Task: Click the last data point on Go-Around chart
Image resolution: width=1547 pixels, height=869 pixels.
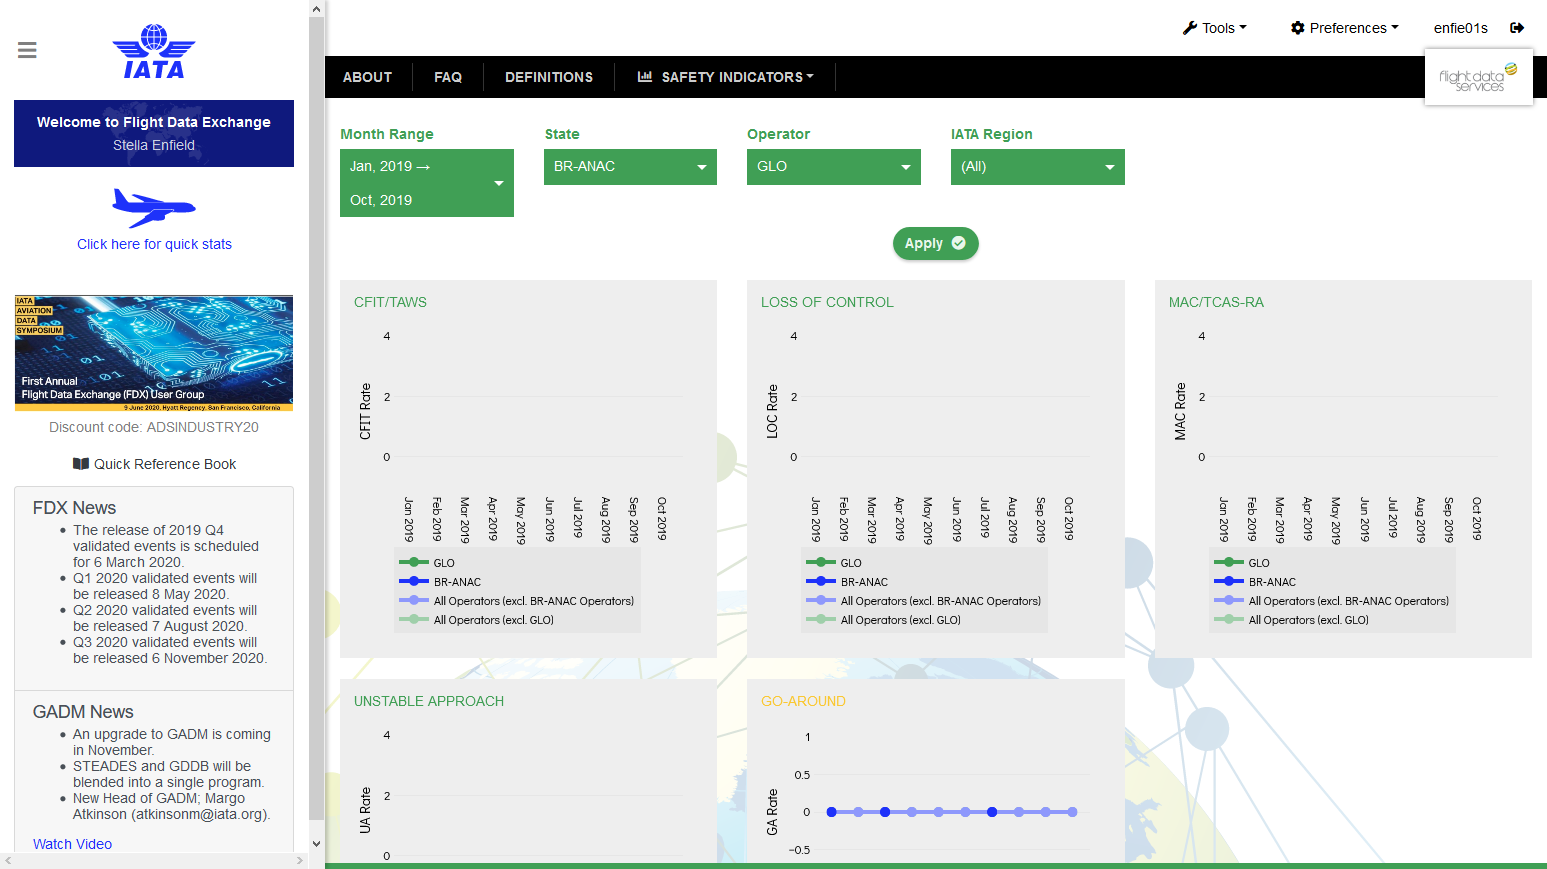Action: pyautogui.click(x=1072, y=812)
